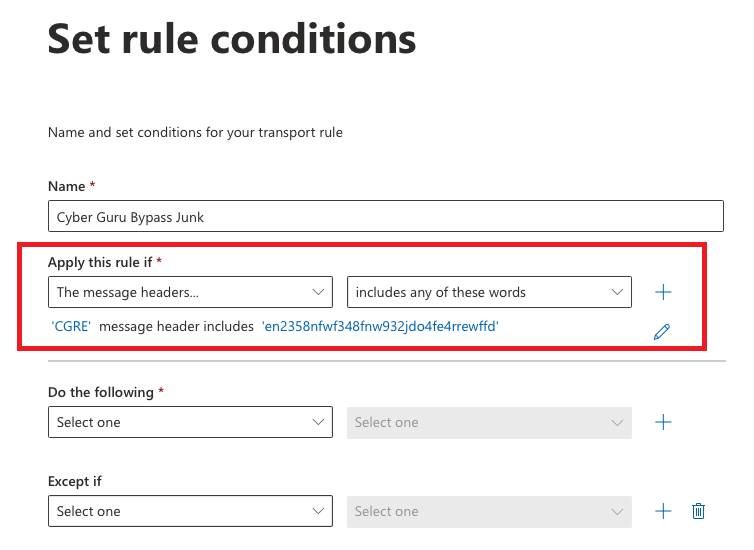This screenshot has height=550, width=754.
Task: Click the disabled Except if second dropdown
Action: pos(489,512)
